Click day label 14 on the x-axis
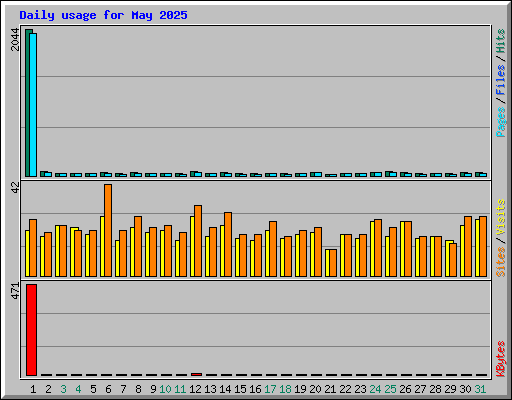The height and width of the screenshot is (400, 512). pos(225,389)
